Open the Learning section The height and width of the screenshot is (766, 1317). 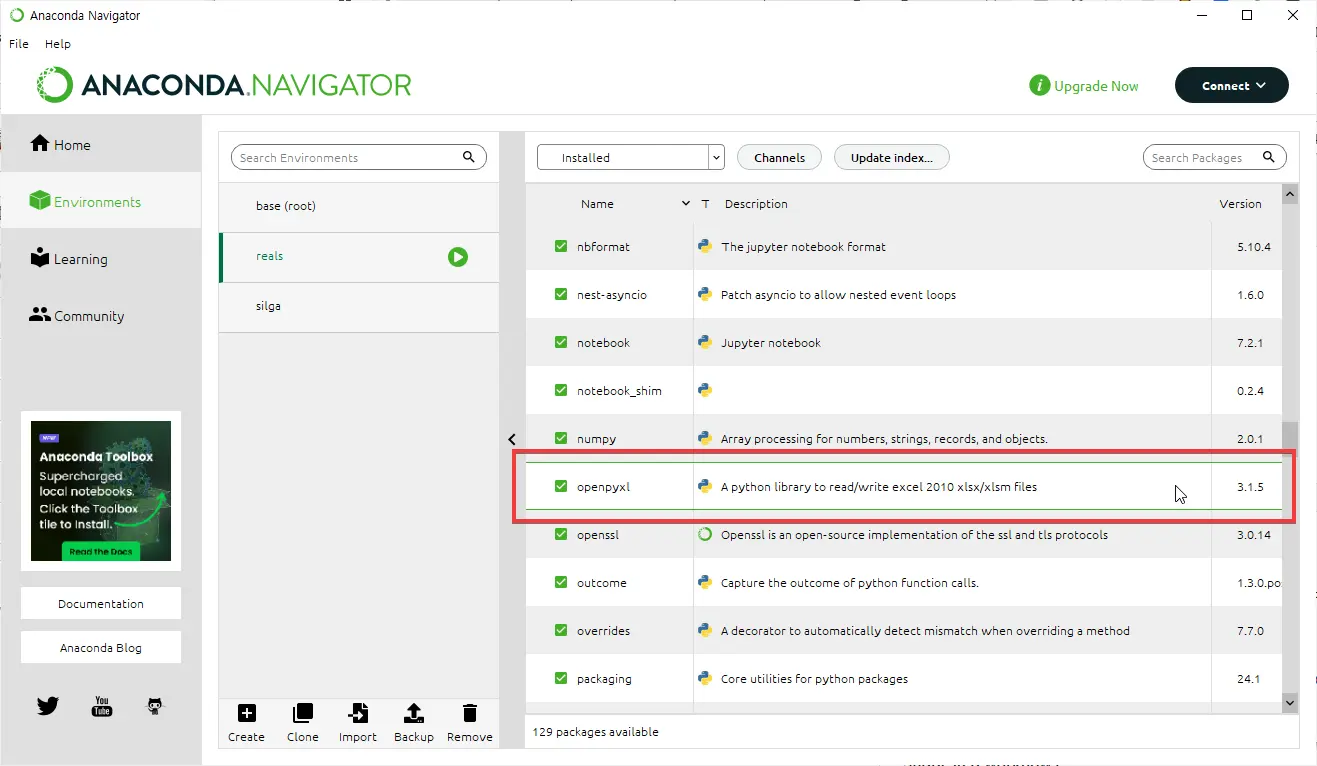pyautogui.click(x=78, y=258)
